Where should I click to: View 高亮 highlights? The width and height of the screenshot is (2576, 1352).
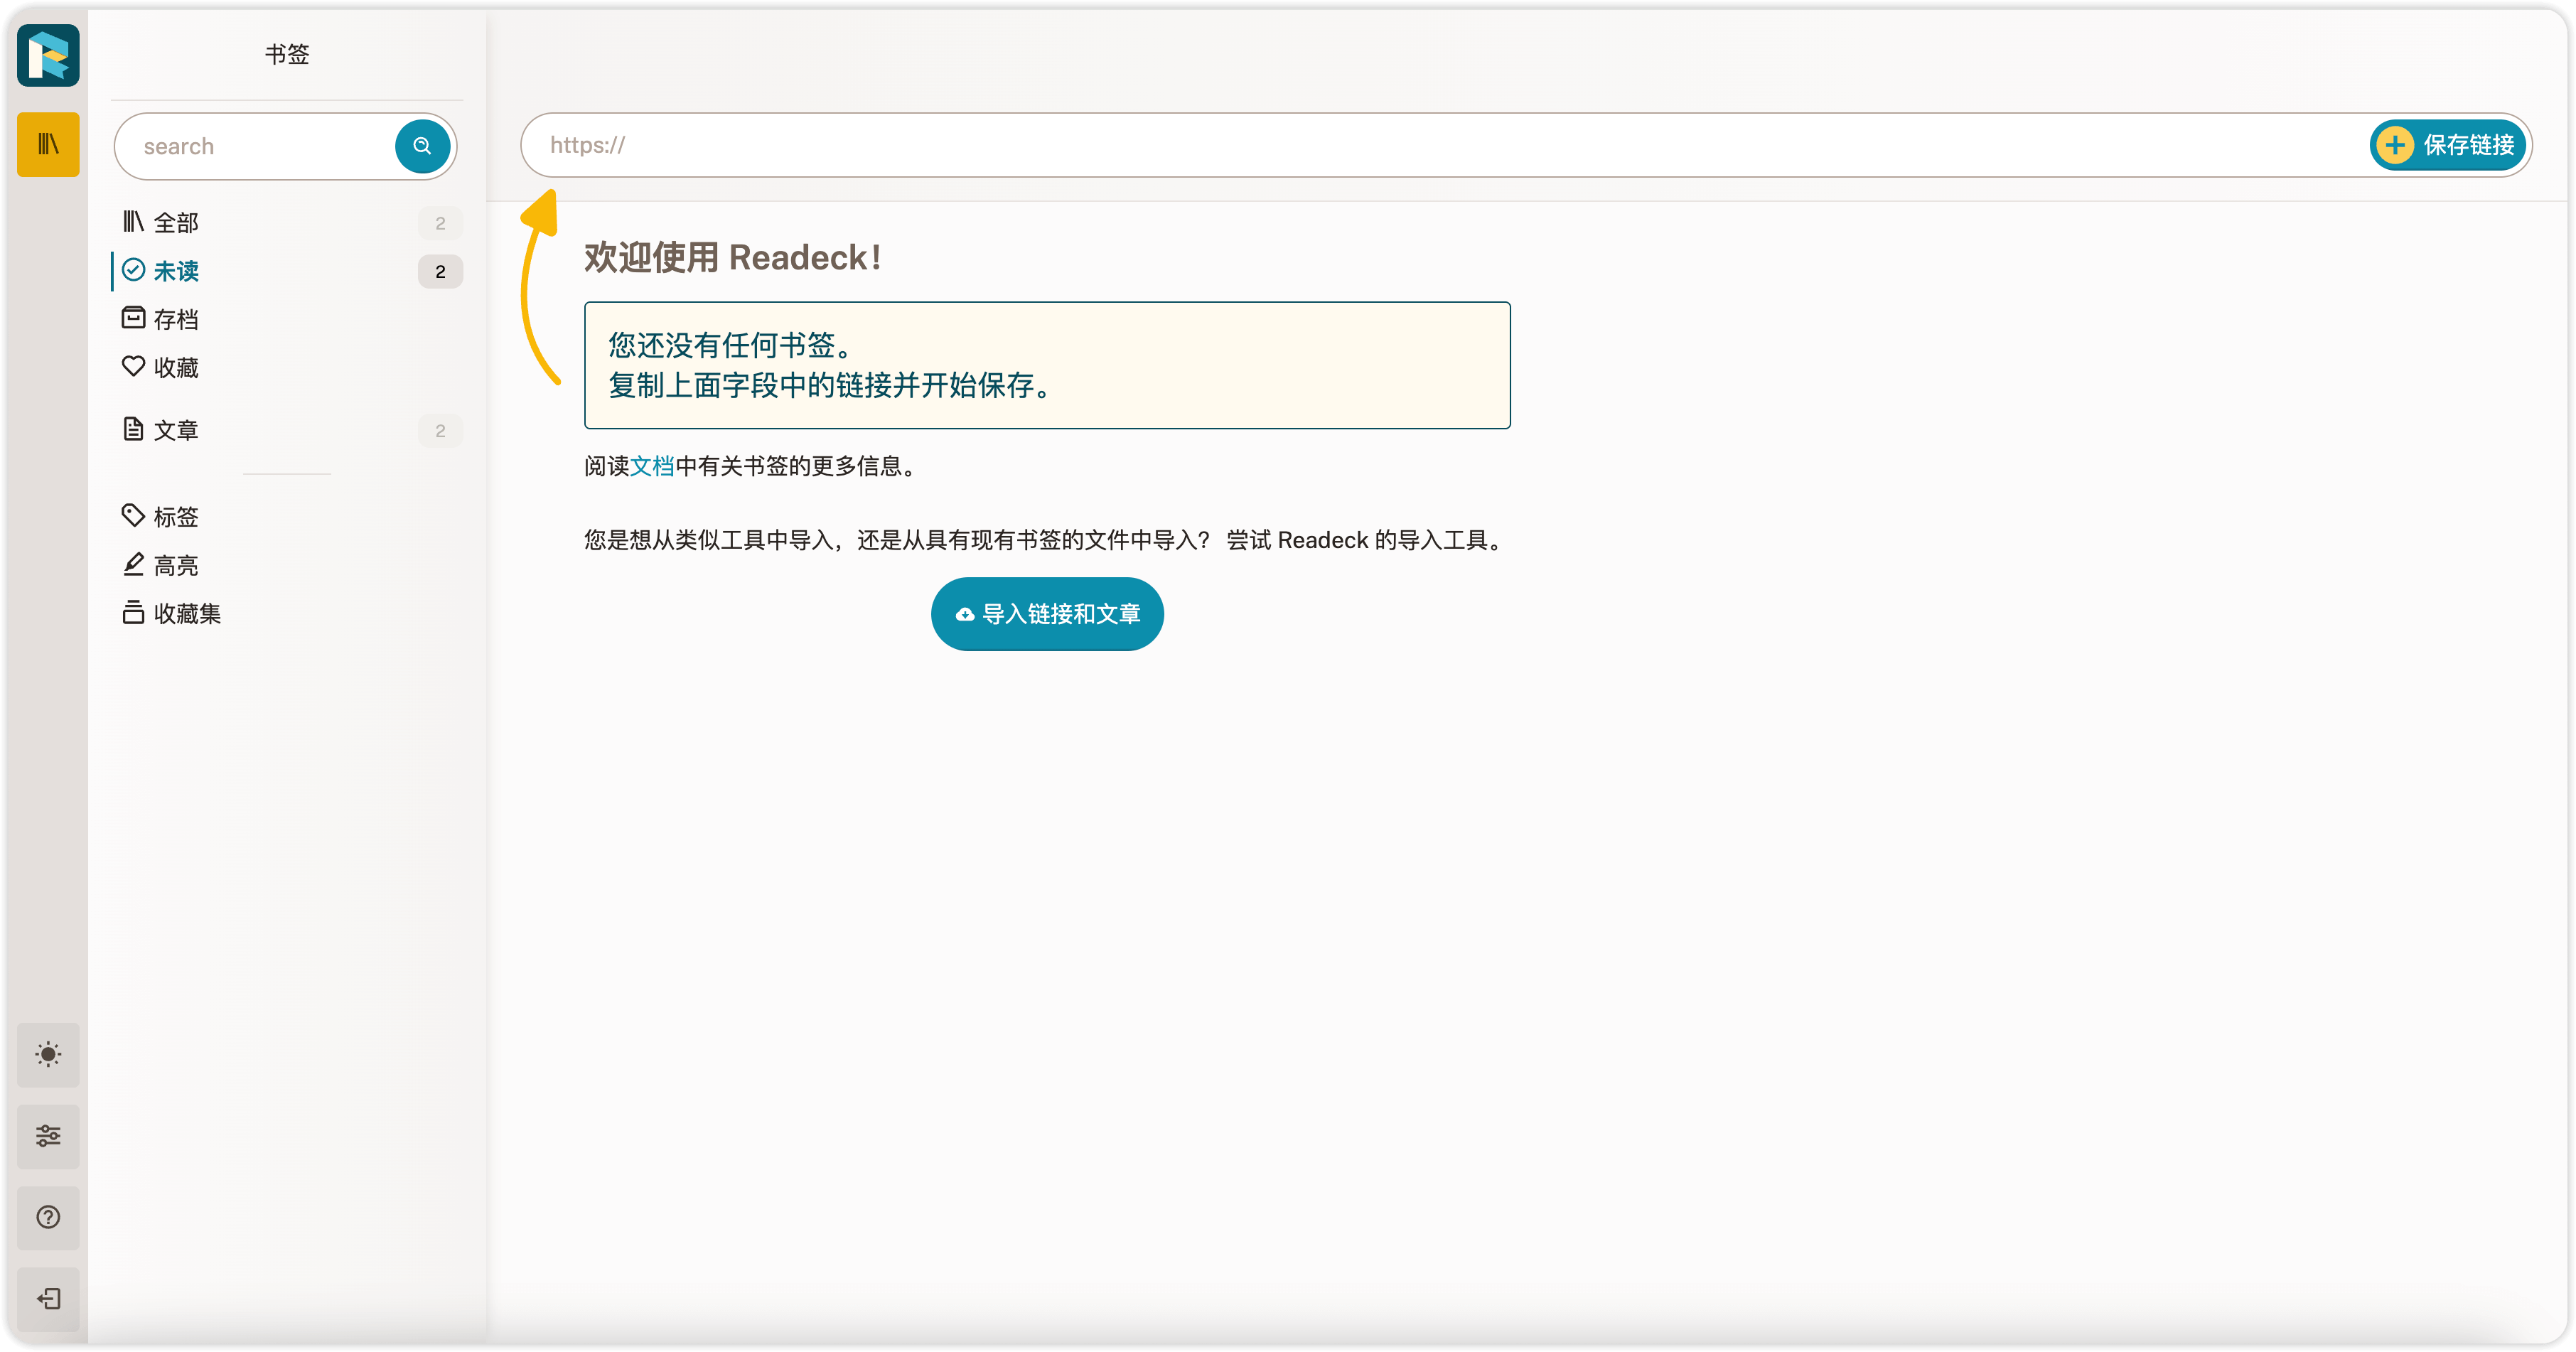(x=287, y=565)
